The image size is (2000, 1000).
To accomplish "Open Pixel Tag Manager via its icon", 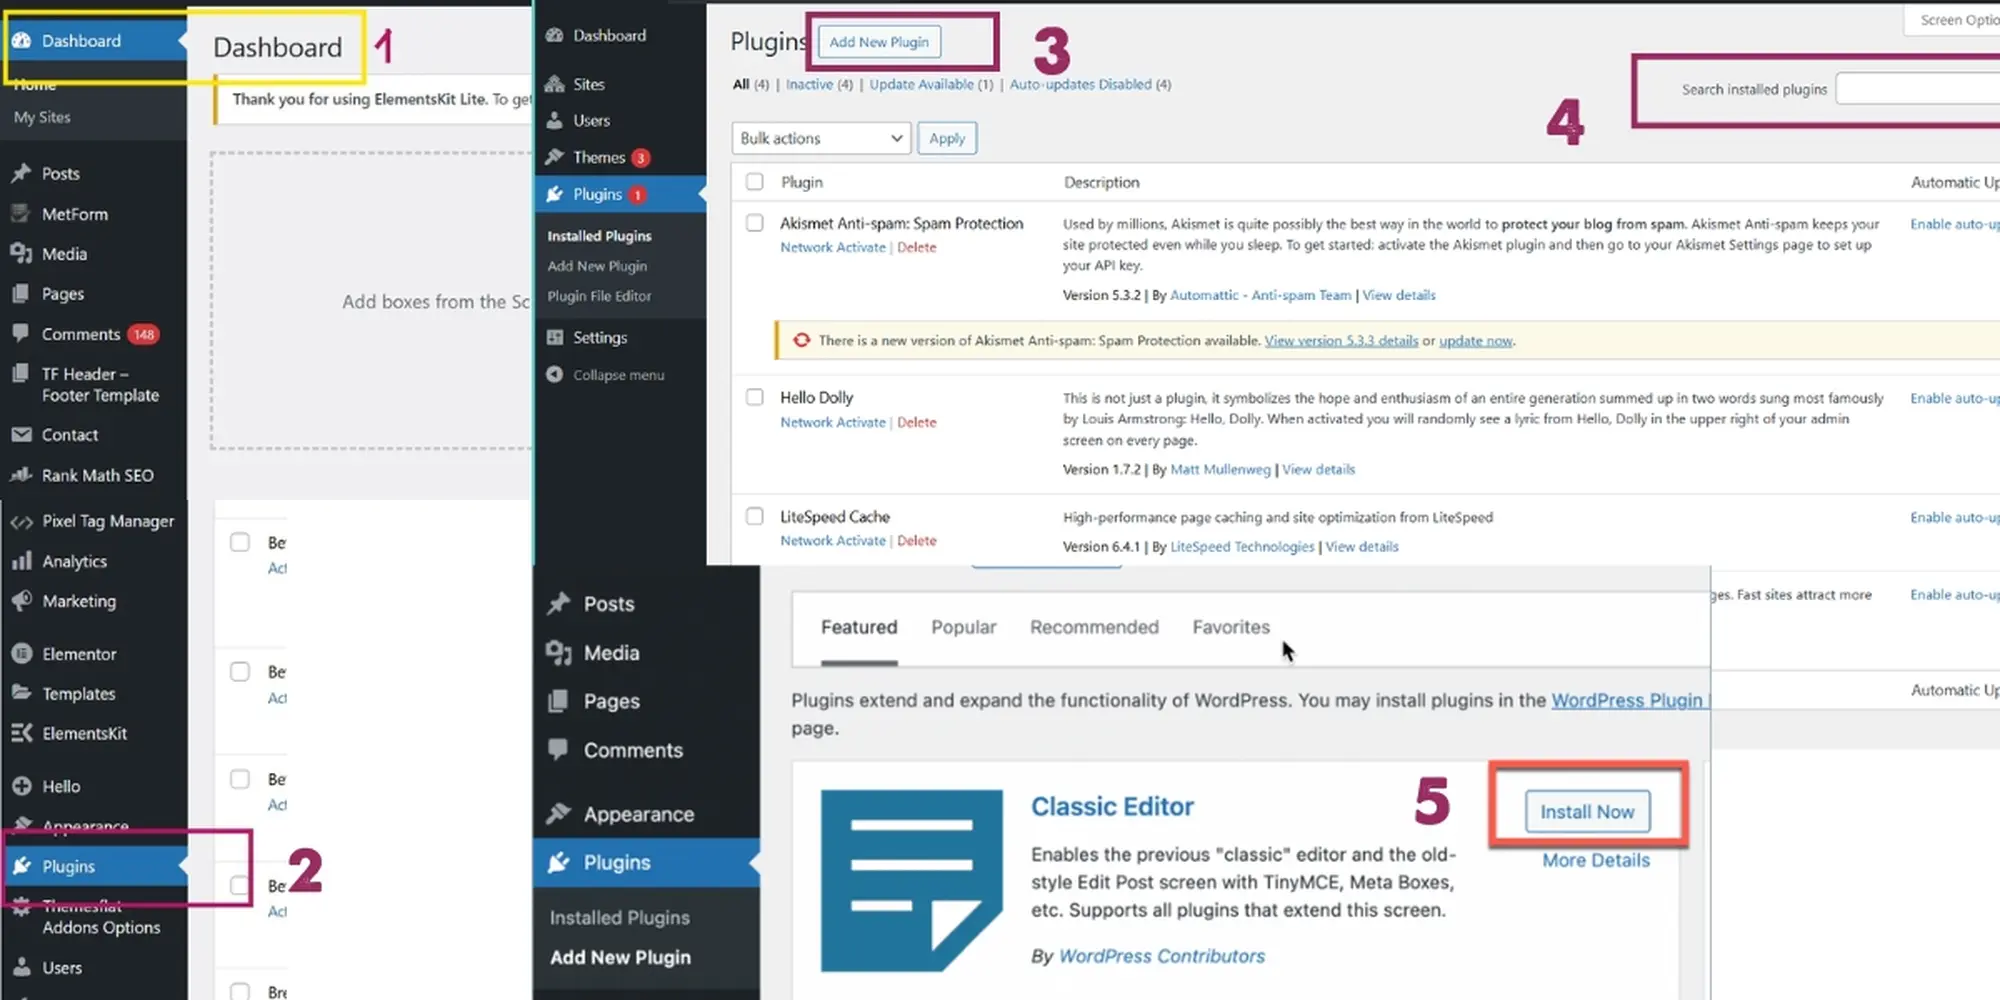I will pos(22,522).
